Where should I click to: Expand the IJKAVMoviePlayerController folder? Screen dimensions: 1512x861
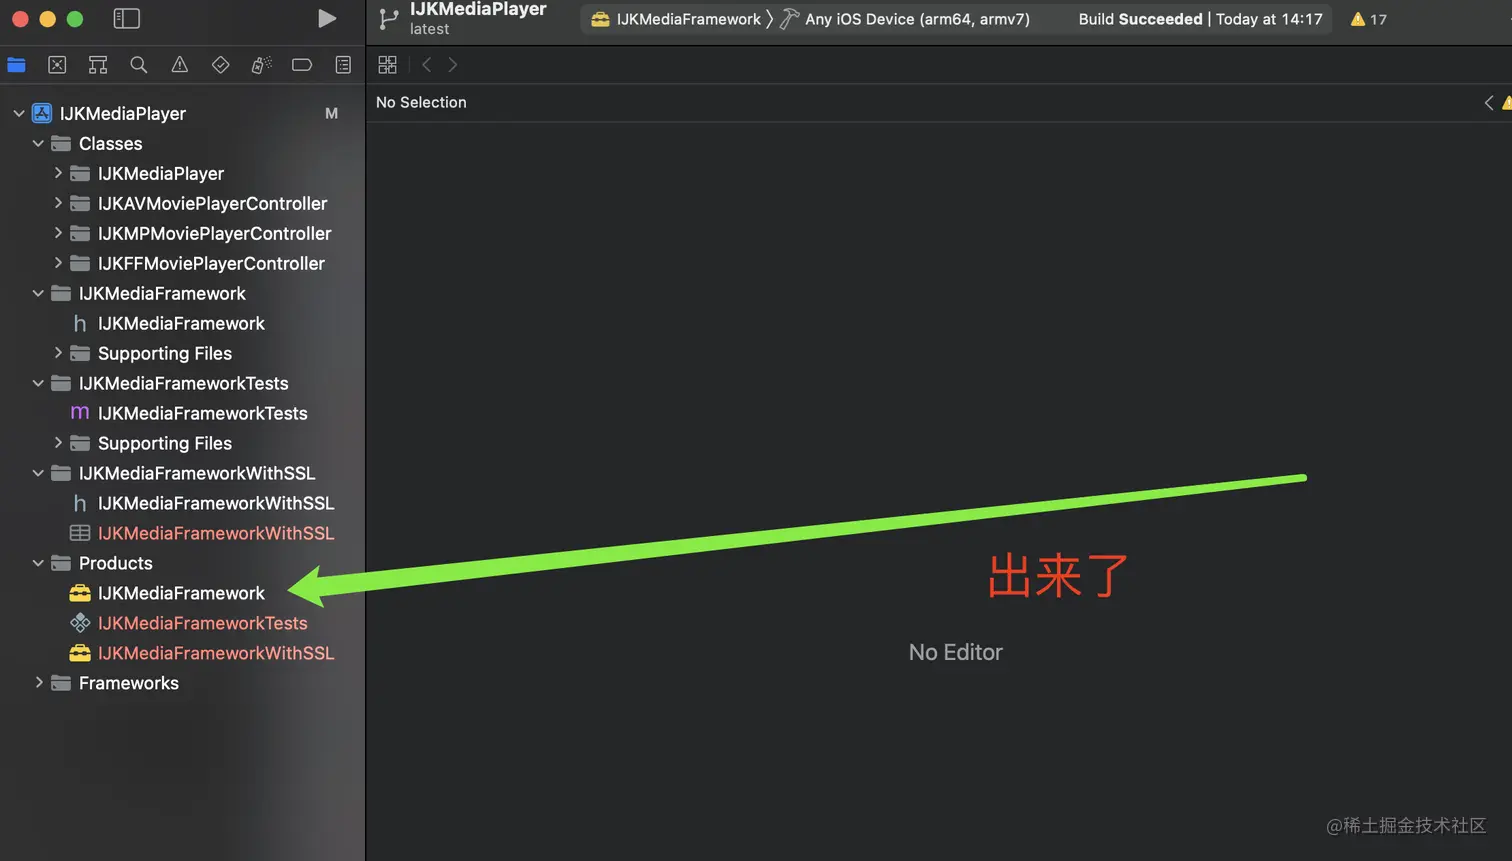[57, 203]
